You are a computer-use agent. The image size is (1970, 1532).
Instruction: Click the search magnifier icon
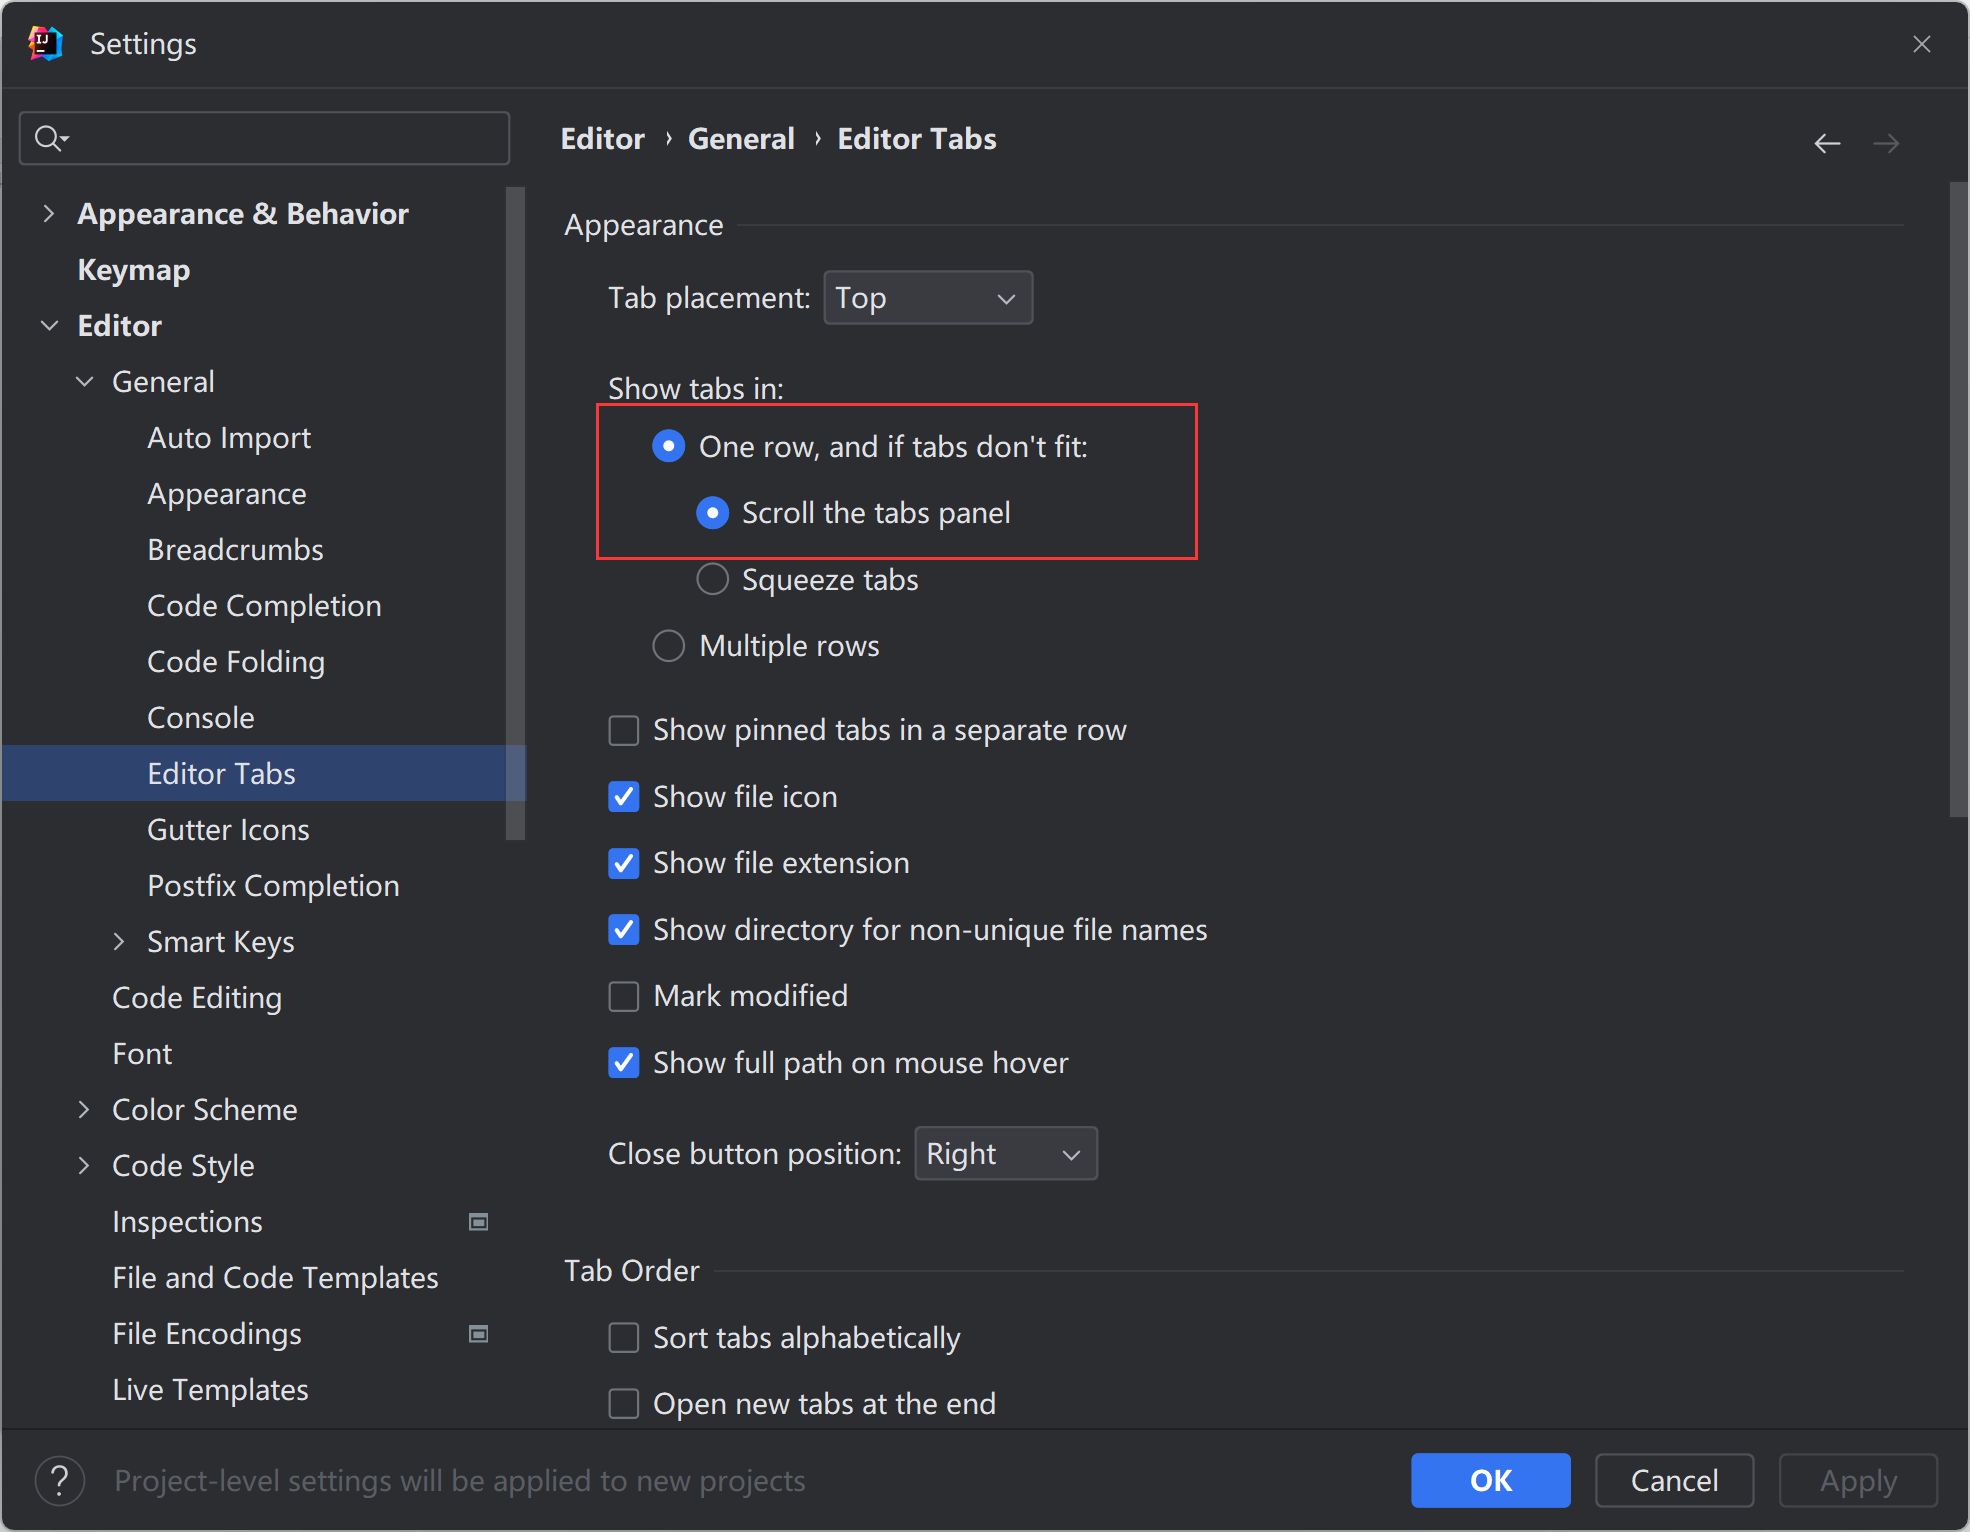[x=49, y=138]
